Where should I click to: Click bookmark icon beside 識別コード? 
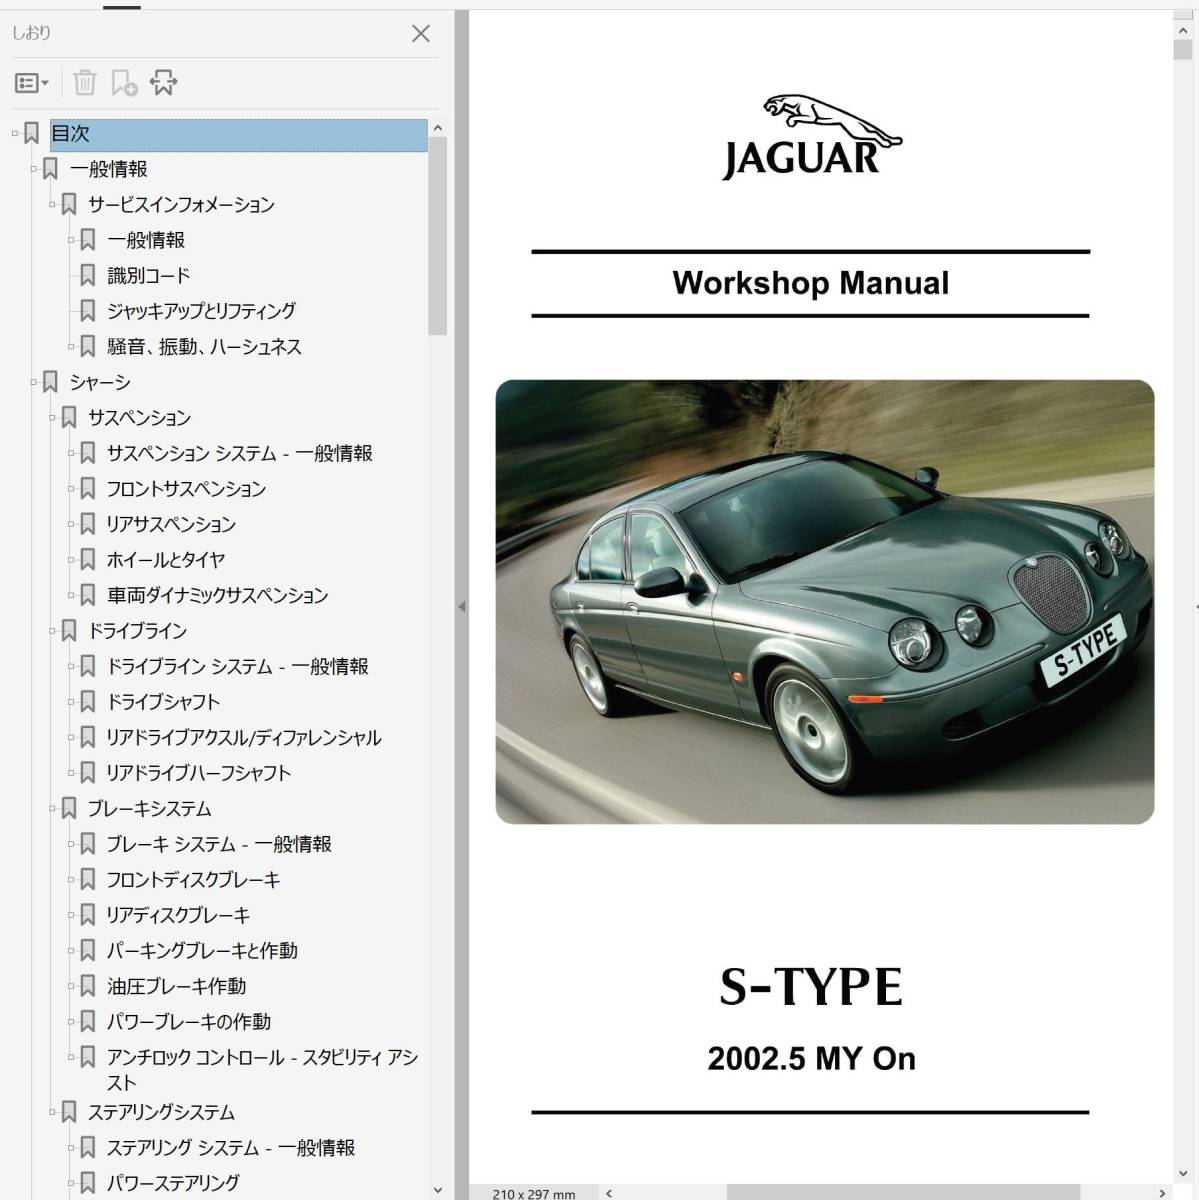(88, 275)
